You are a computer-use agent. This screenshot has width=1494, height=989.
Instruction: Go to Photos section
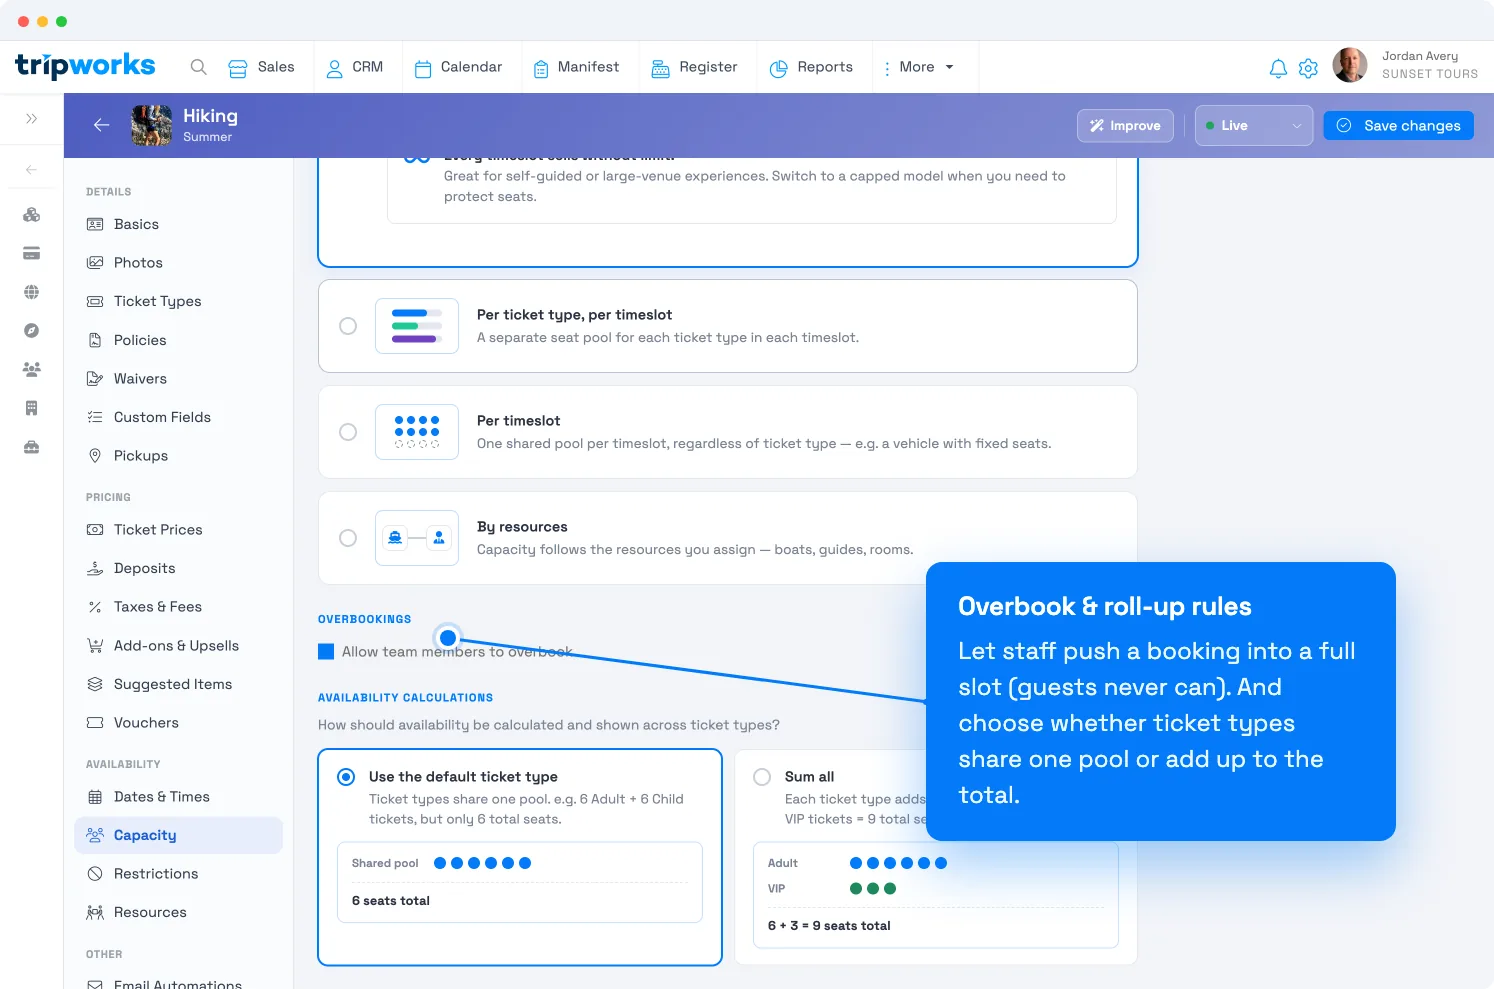(x=178, y=263)
